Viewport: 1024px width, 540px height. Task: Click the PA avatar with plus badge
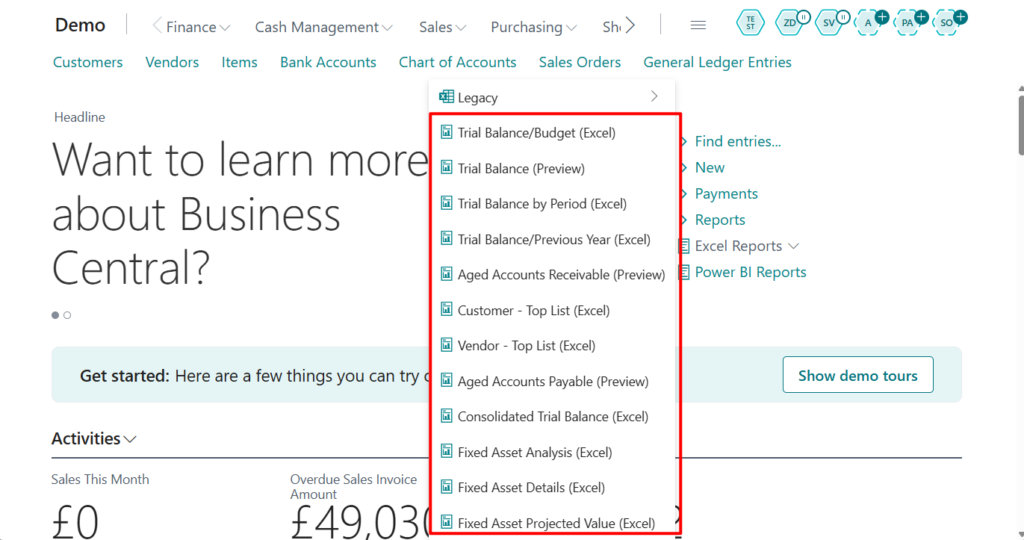907,23
